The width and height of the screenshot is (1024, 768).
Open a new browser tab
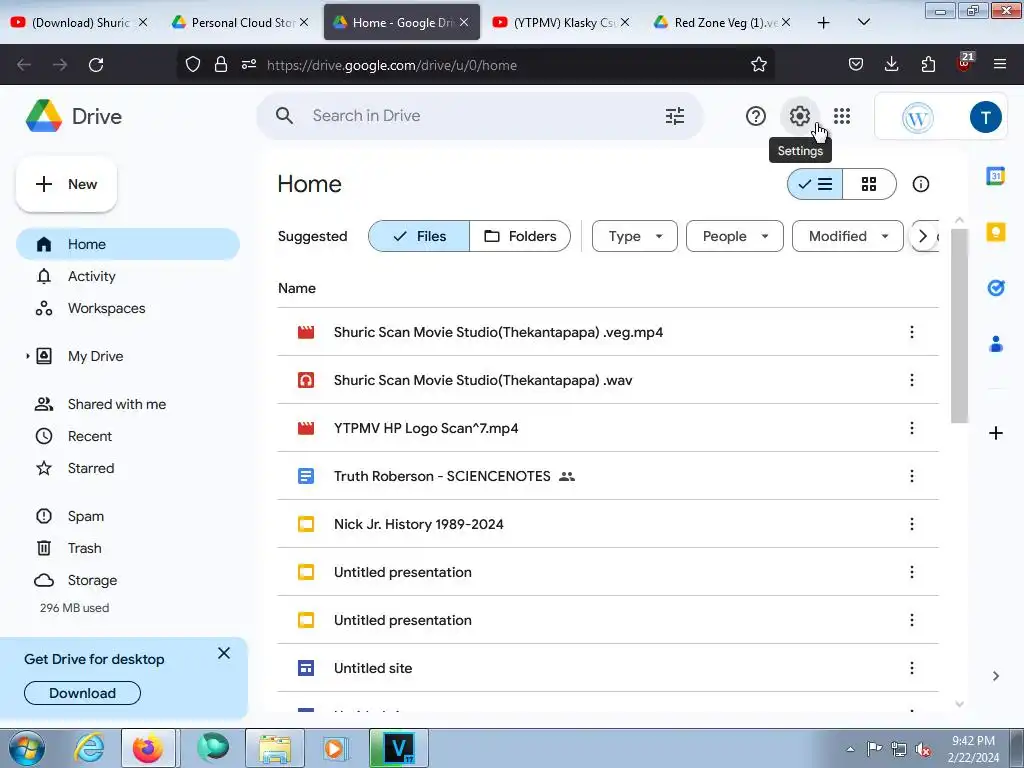point(823,22)
